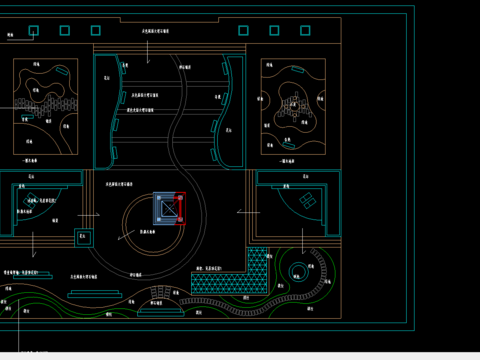
Task: Pick the middle cyan square in the top-left row
Action: (x=65, y=31)
